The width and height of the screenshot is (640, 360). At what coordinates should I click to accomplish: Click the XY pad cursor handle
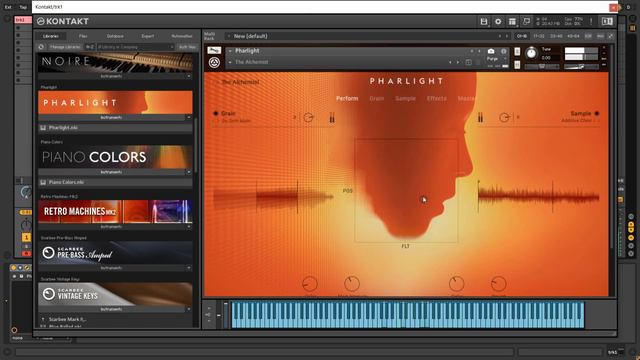423,199
